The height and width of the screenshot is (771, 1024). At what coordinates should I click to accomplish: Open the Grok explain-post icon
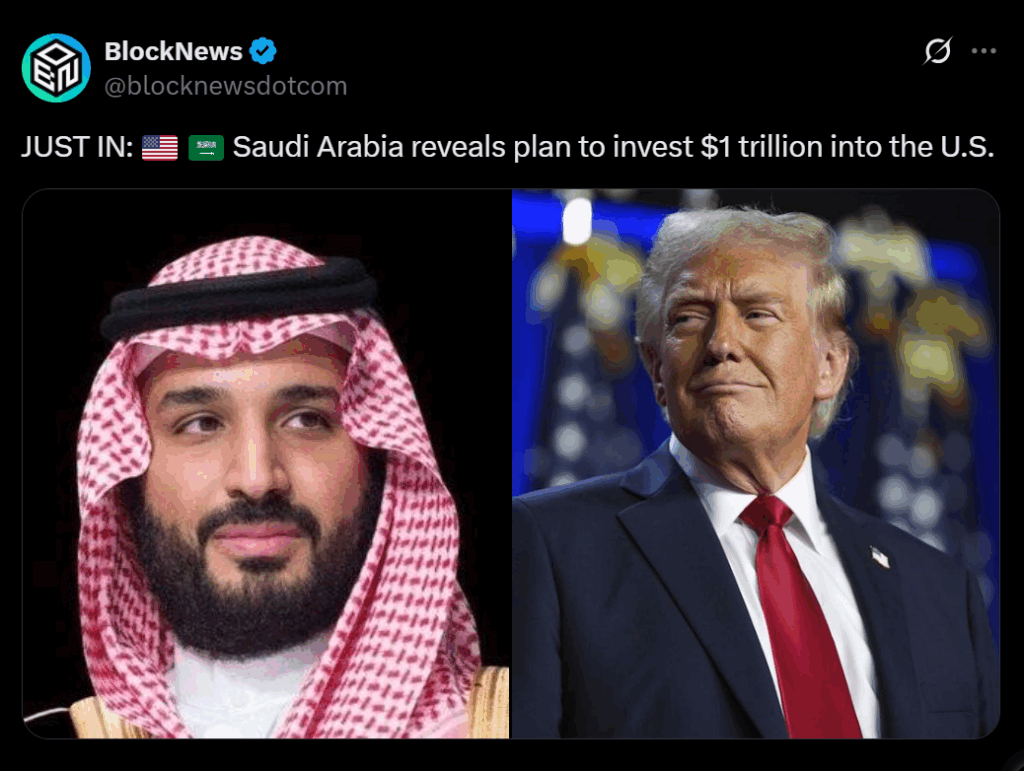[938, 50]
